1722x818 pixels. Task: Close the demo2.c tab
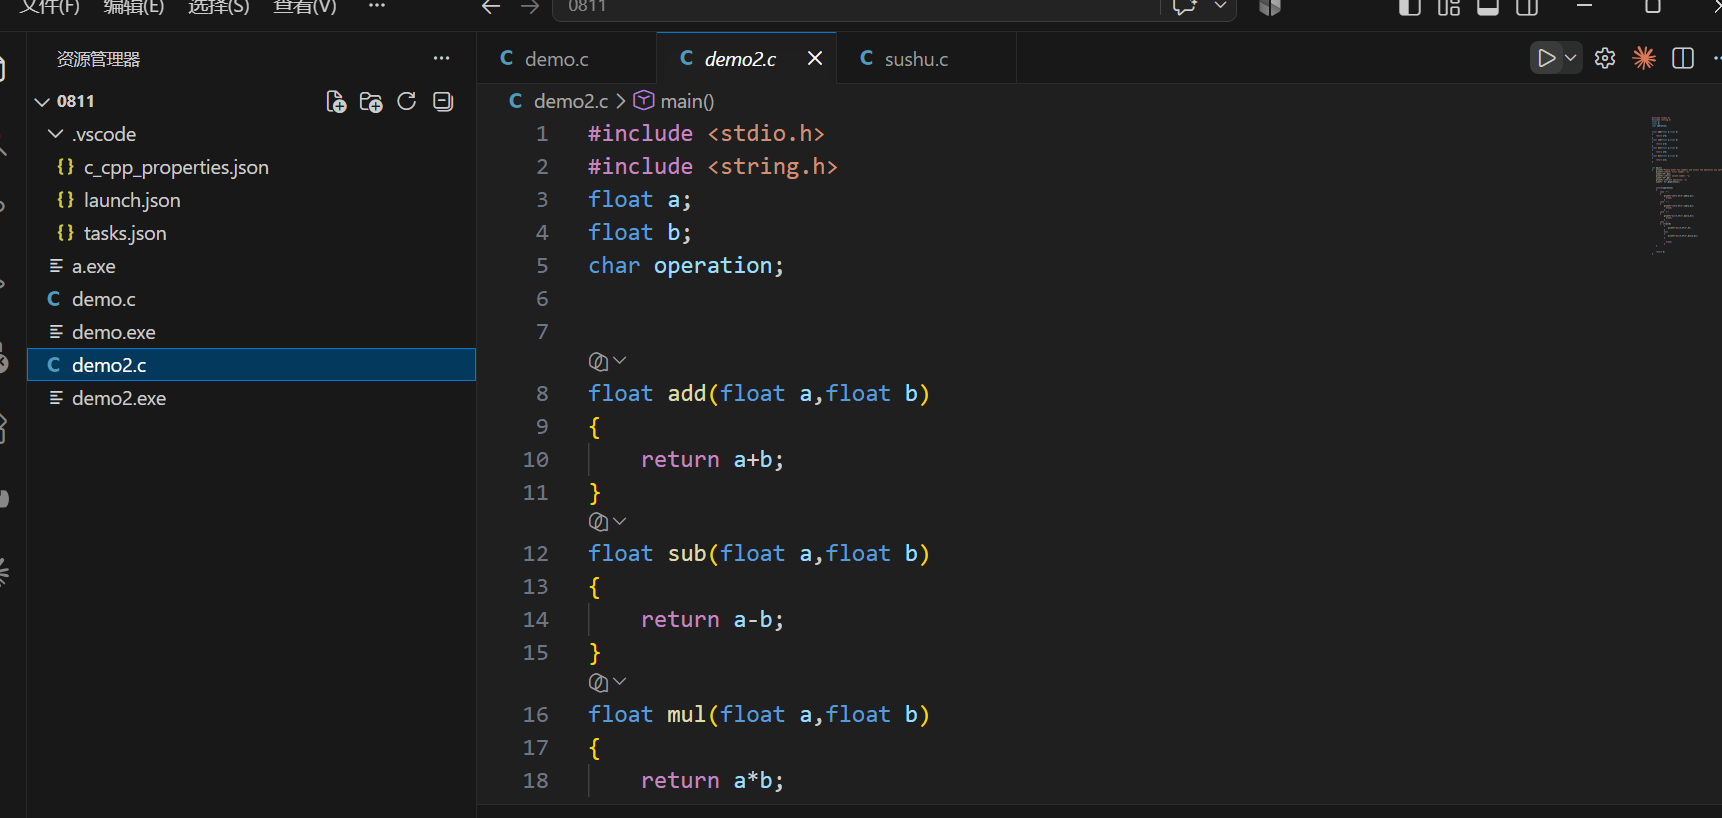coord(815,58)
